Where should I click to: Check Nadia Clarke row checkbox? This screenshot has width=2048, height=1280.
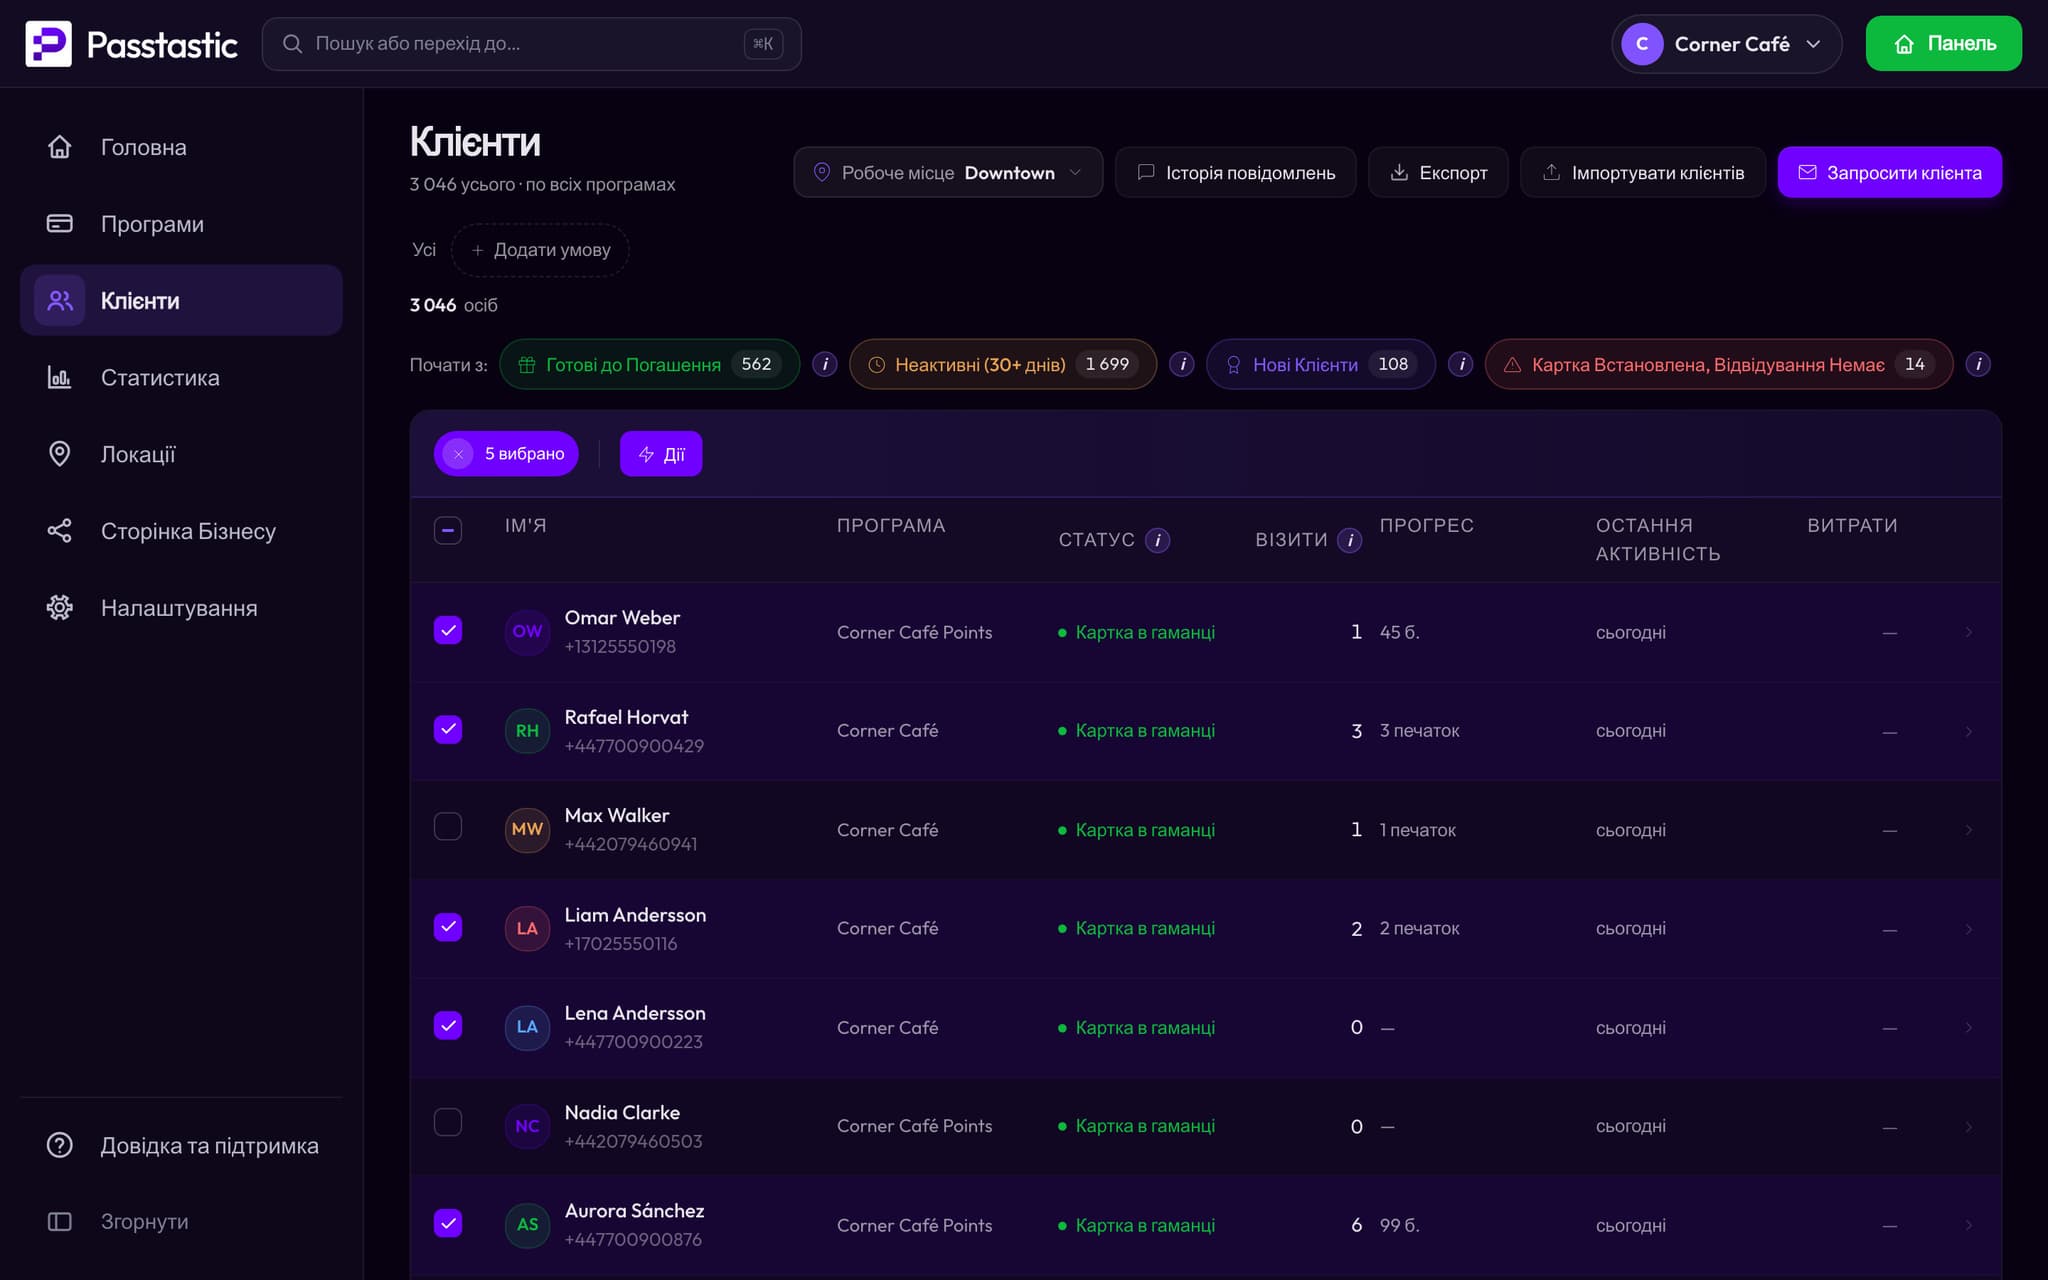[448, 1122]
